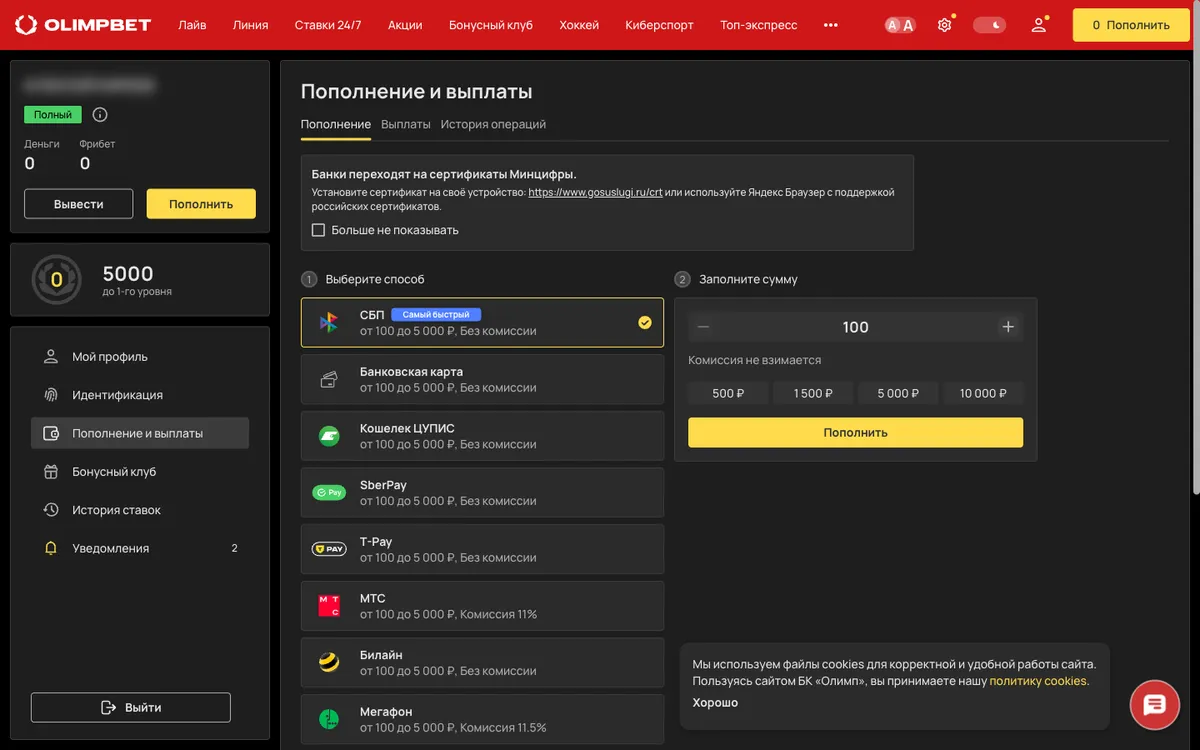This screenshot has height=750, width=1200.
Task: Open settings gear icon in header
Action: [x=945, y=25]
